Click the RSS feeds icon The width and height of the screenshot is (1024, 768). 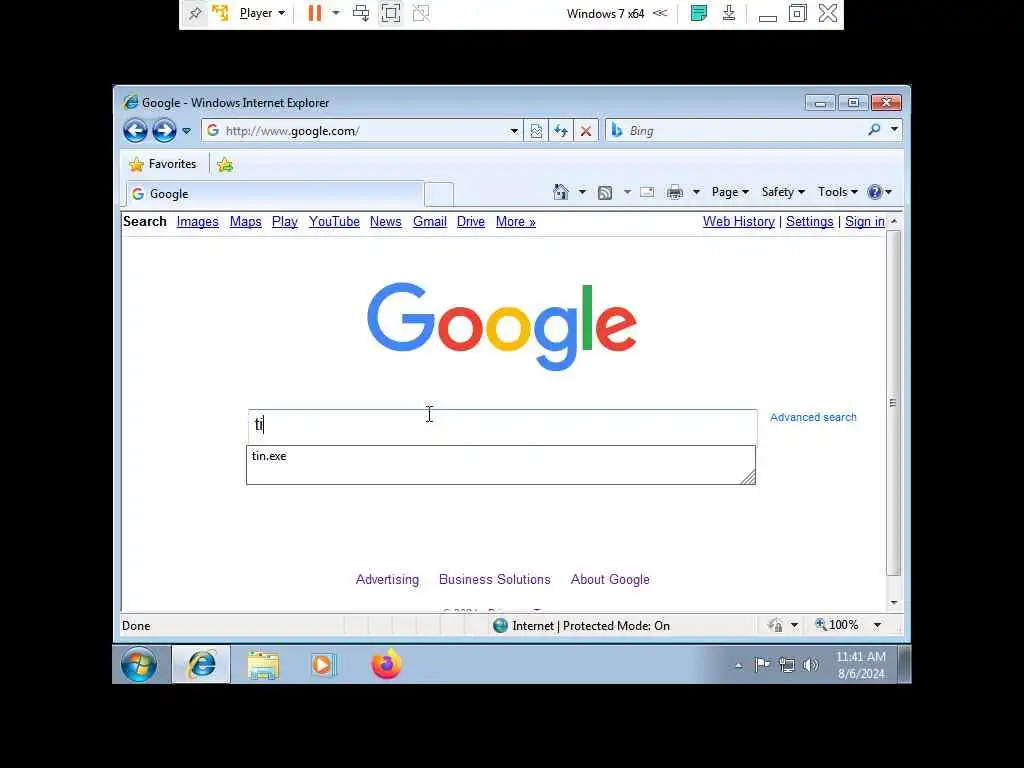(605, 192)
